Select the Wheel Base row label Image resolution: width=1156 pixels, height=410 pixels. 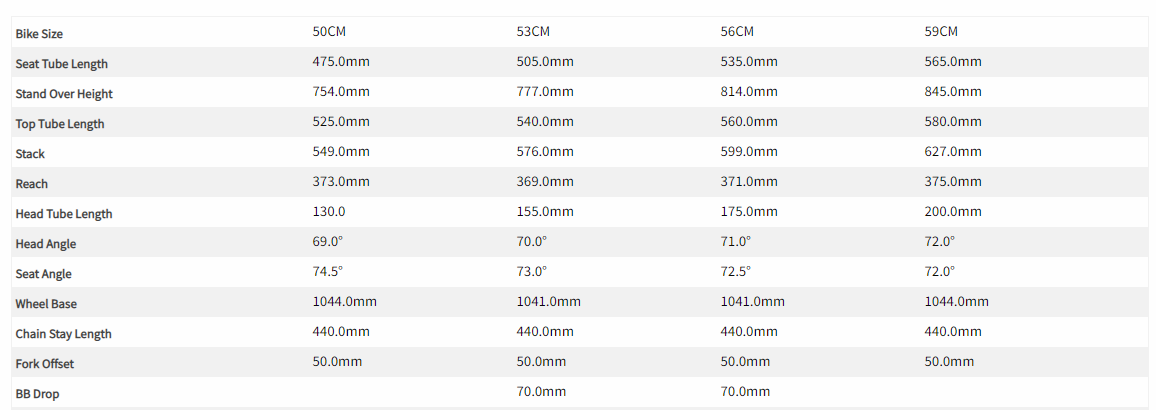click(46, 304)
